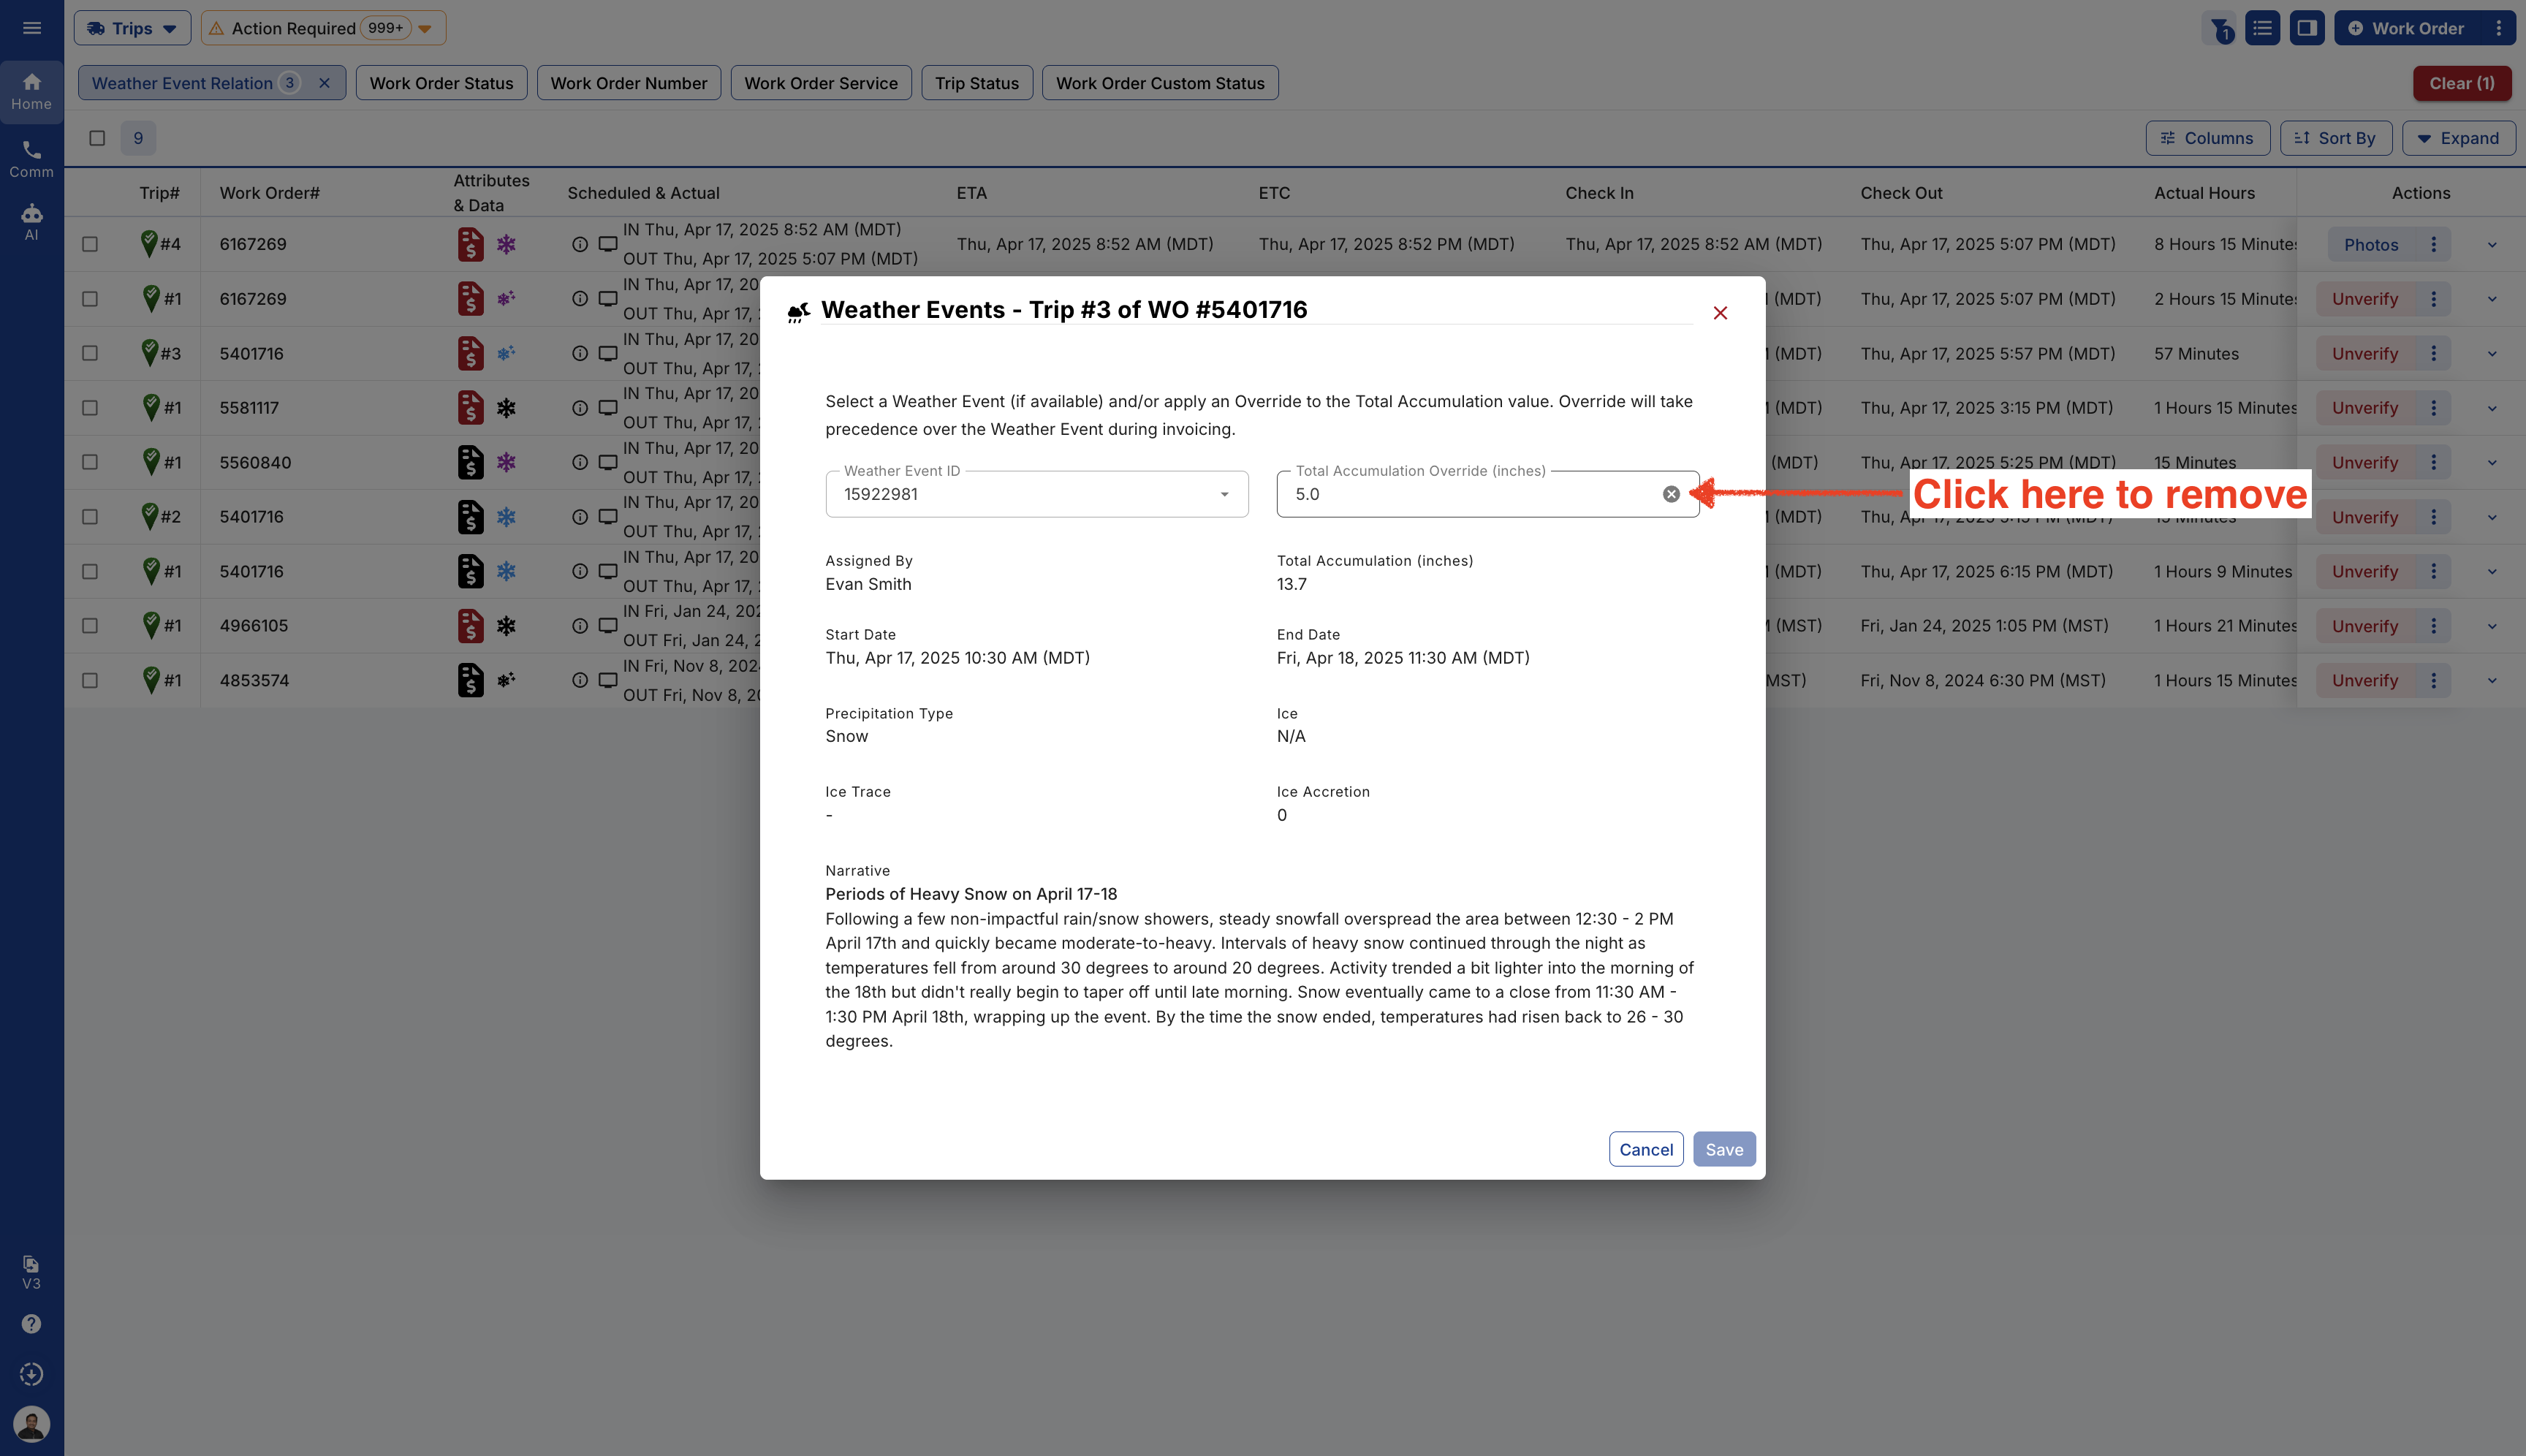
Task: Open the Work Order Custom Status filter
Action: click(1160, 83)
